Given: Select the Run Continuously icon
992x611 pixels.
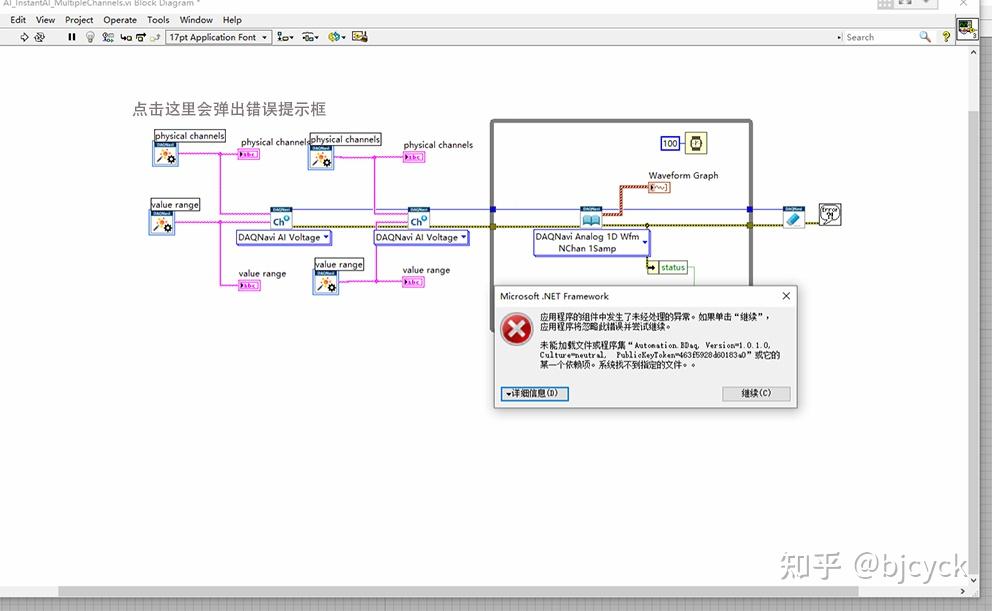Looking at the screenshot, I should (39, 37).
